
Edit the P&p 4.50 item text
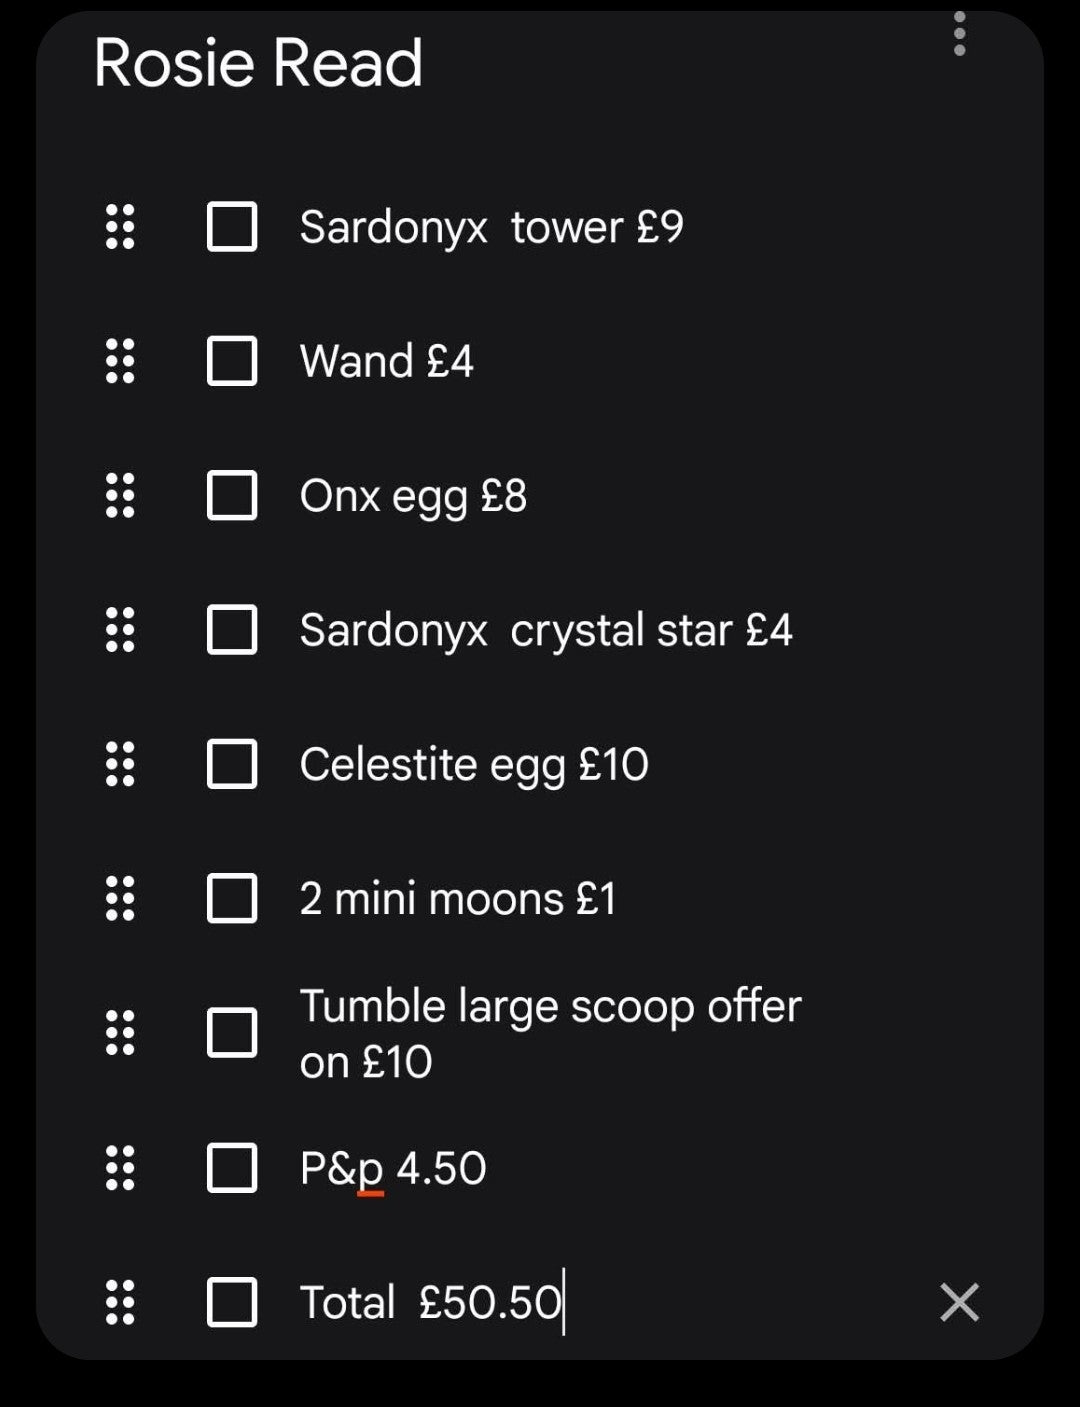tap(393, 1168)
